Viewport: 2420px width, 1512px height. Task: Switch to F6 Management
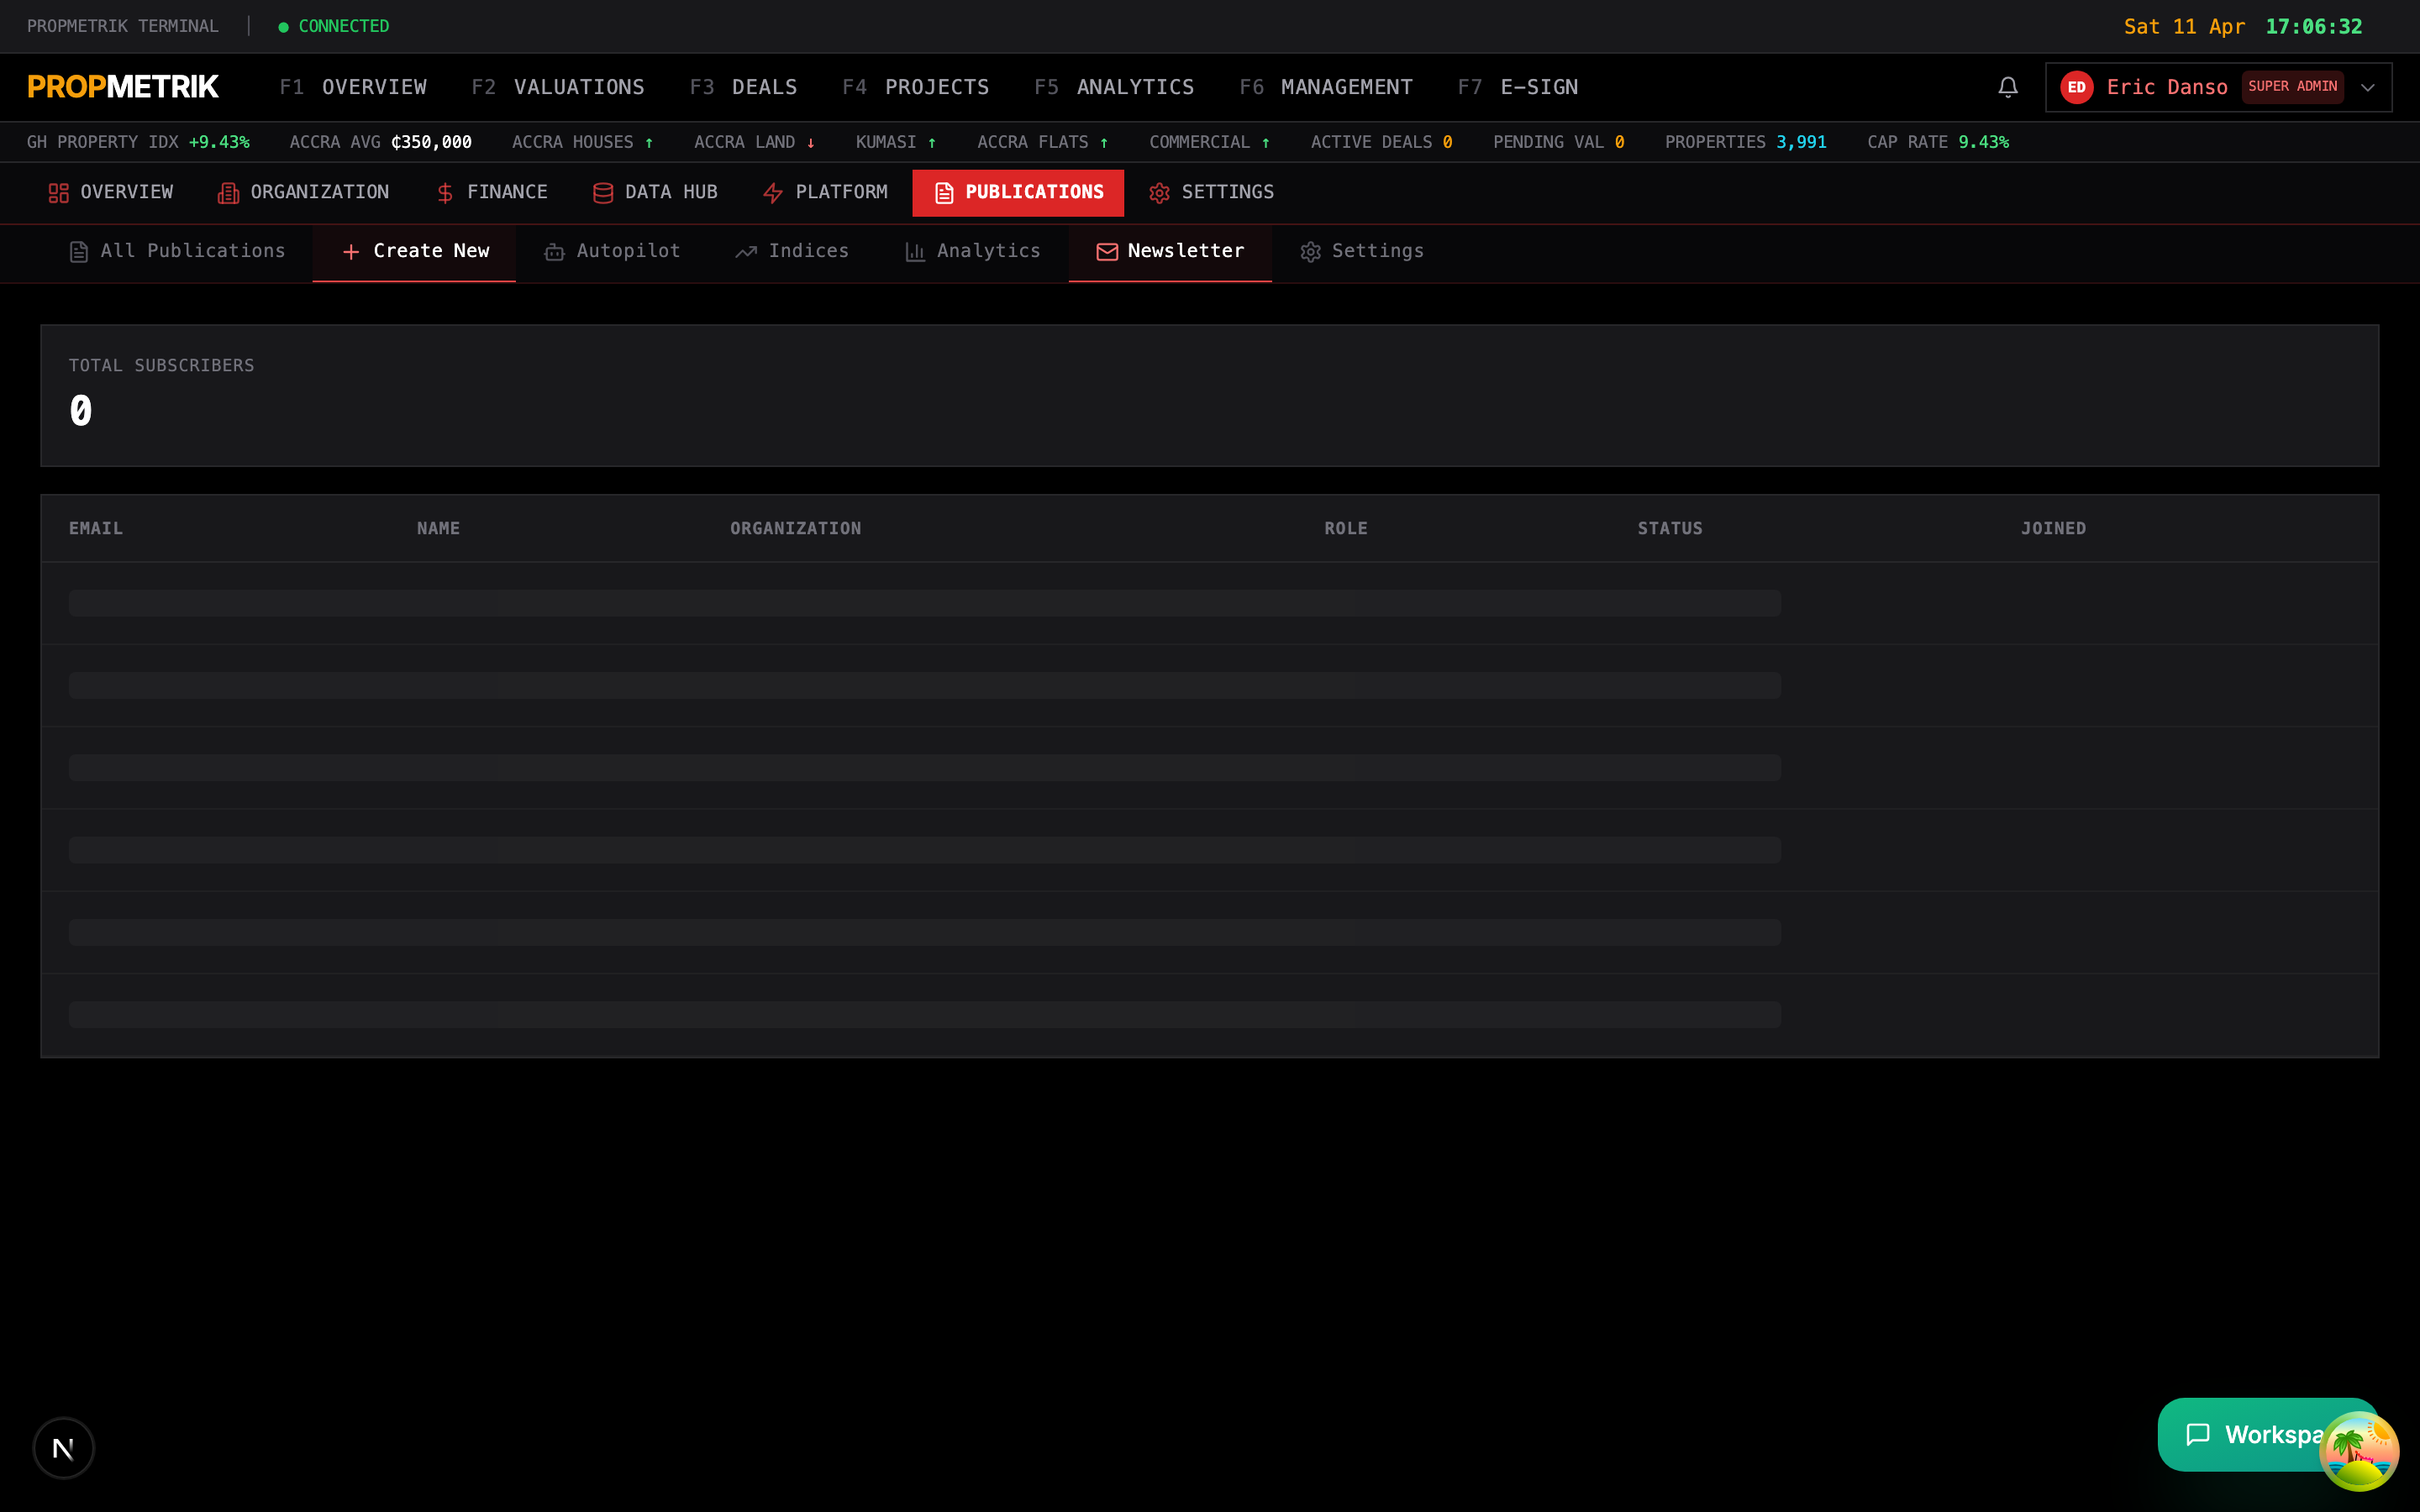click(1326, 87)
